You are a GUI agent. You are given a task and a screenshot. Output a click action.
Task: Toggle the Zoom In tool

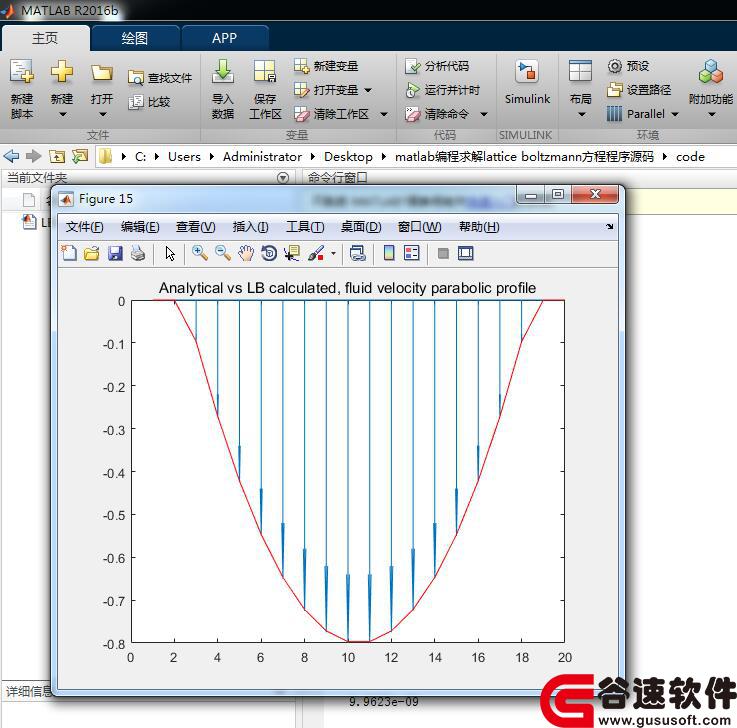tap(200, 253)
